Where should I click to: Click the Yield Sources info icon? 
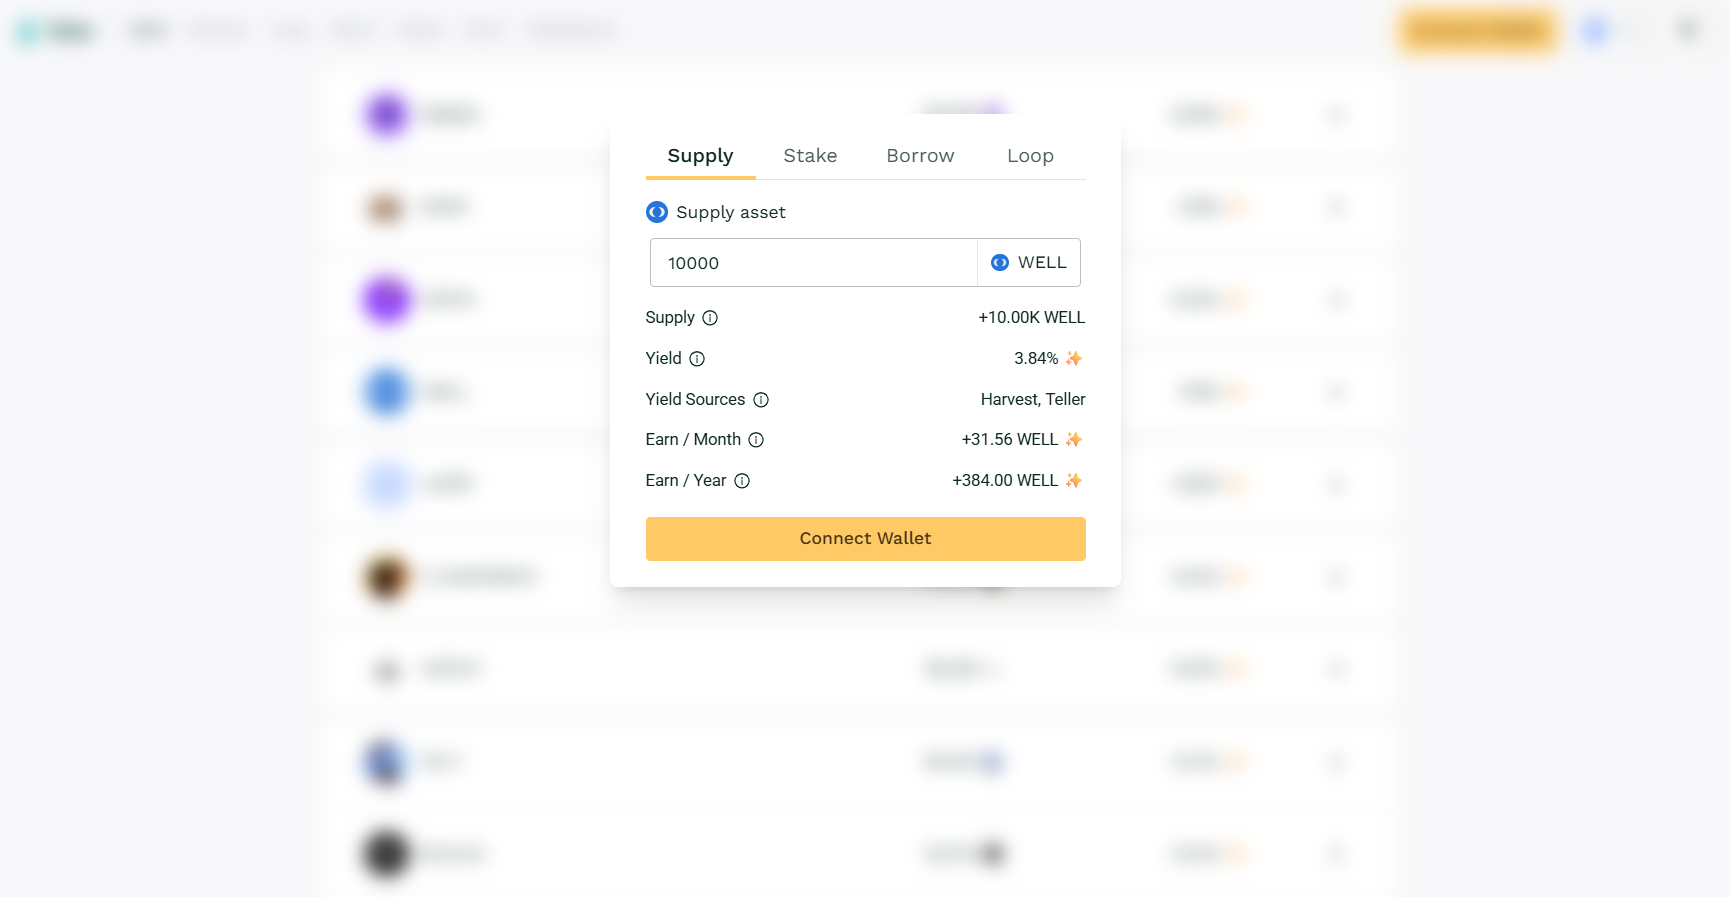761,400
